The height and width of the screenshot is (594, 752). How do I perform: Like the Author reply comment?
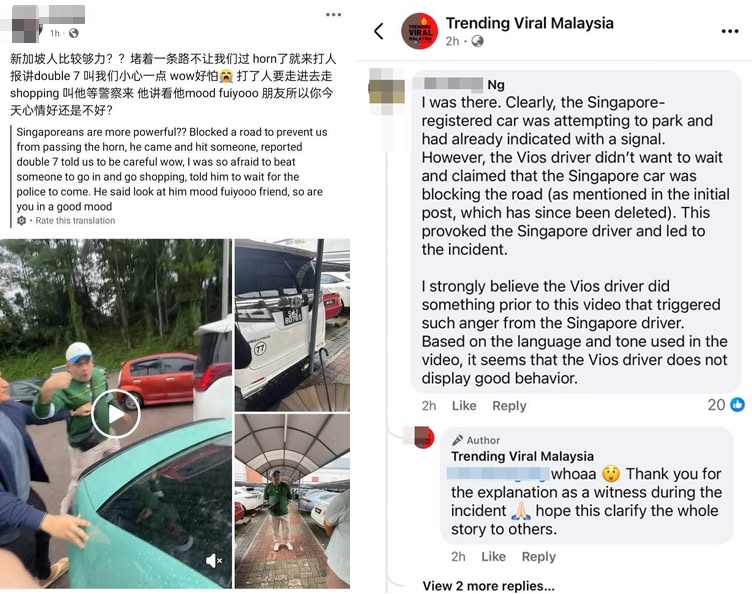[x=494, y=557]
